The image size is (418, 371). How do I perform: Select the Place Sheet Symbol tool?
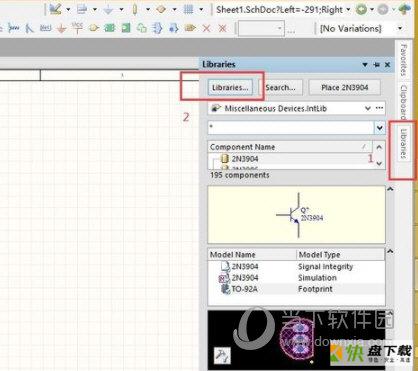(x=110, y=29)
